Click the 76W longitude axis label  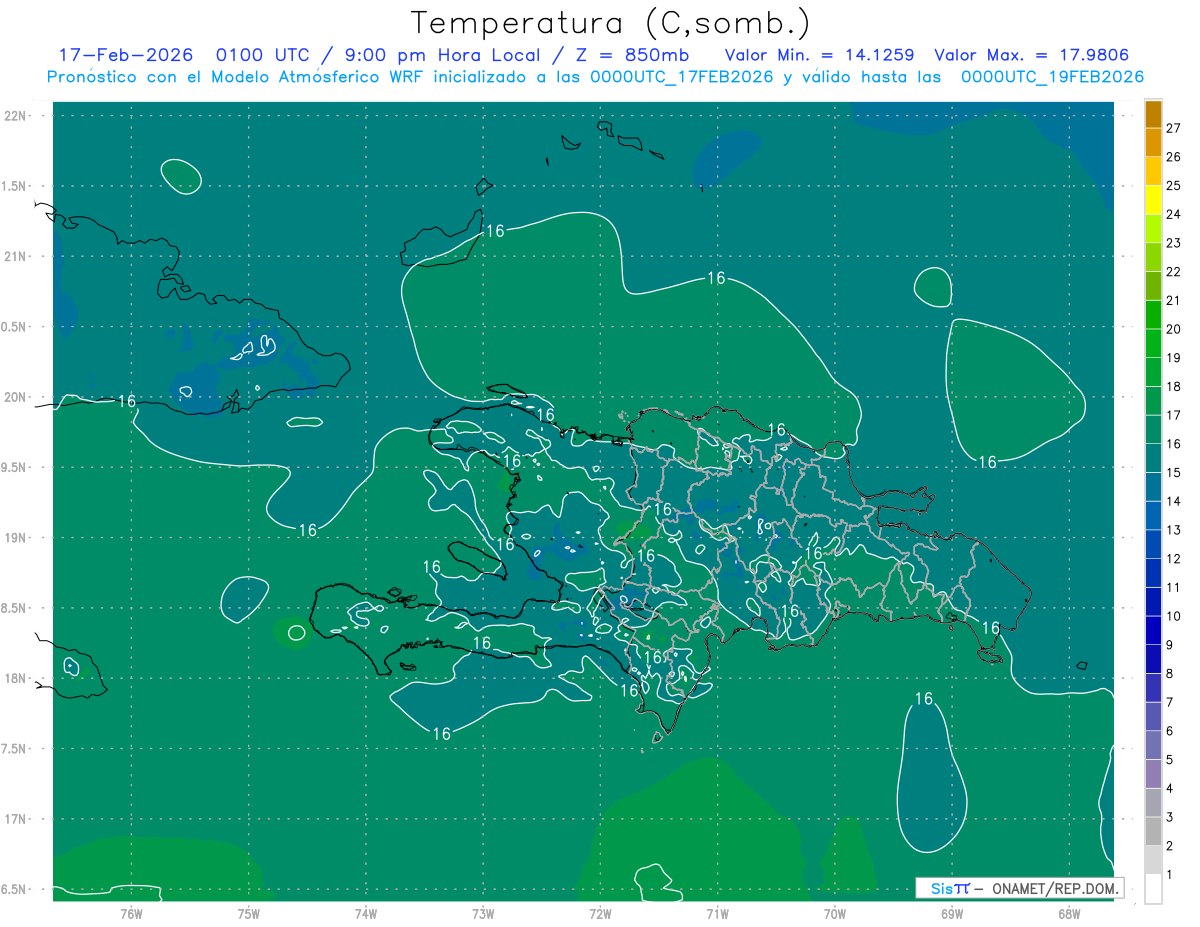click(131, 913)
